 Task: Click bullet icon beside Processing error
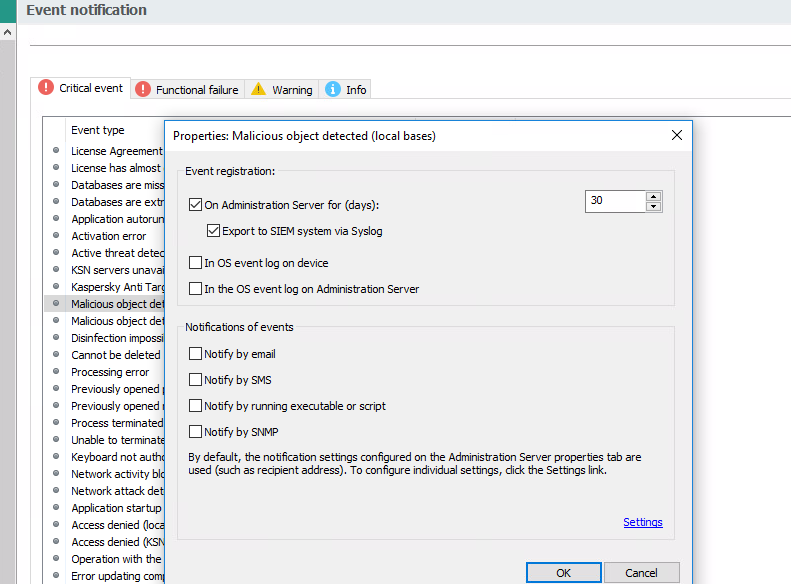pos(57,372)
